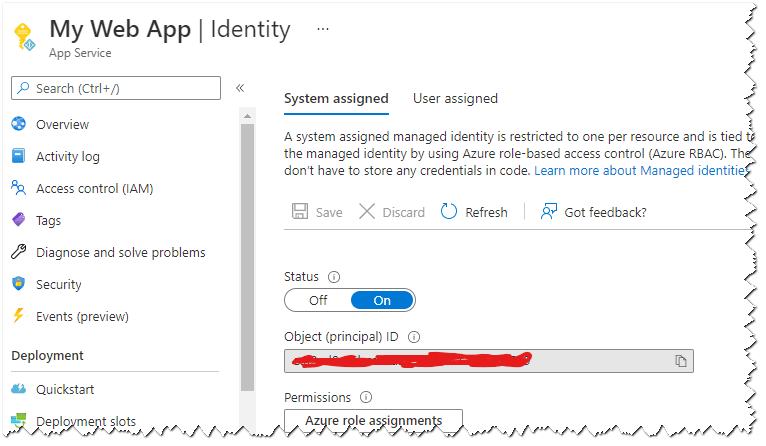766x446 pixels.
Task: Click the Discard button label
Action: coord(404,212)
